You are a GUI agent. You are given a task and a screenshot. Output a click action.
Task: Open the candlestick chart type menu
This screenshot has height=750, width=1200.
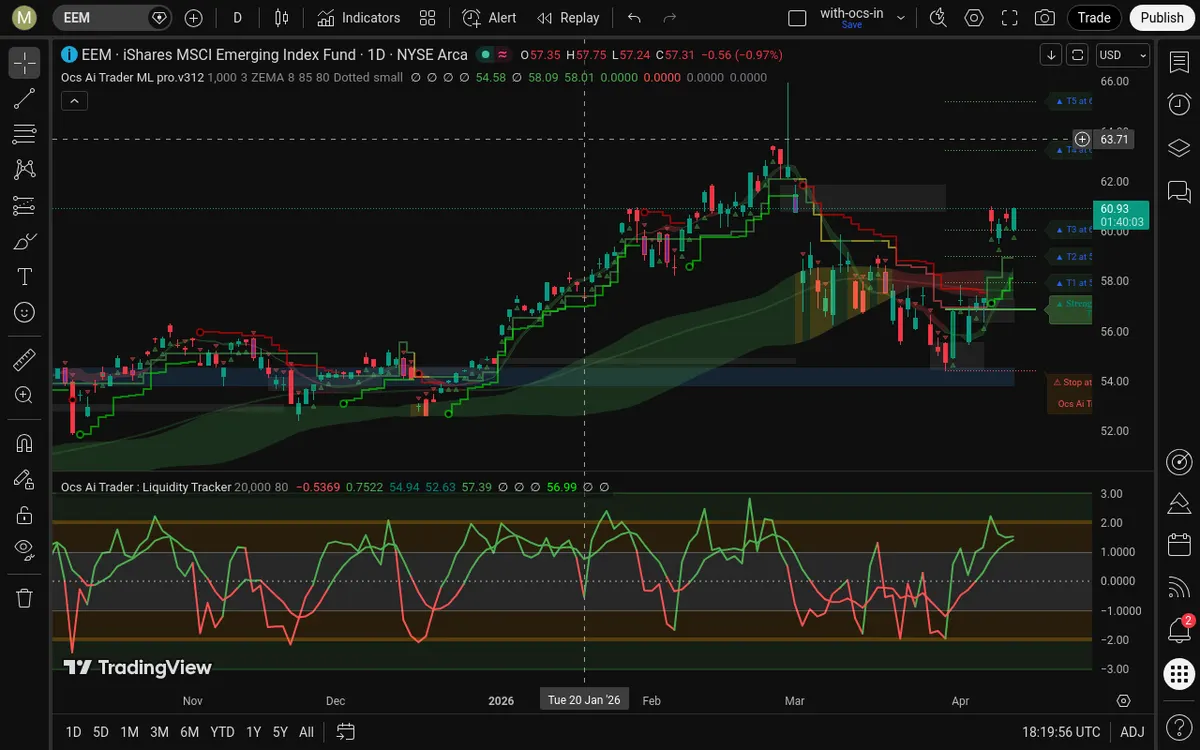[282, 17]
